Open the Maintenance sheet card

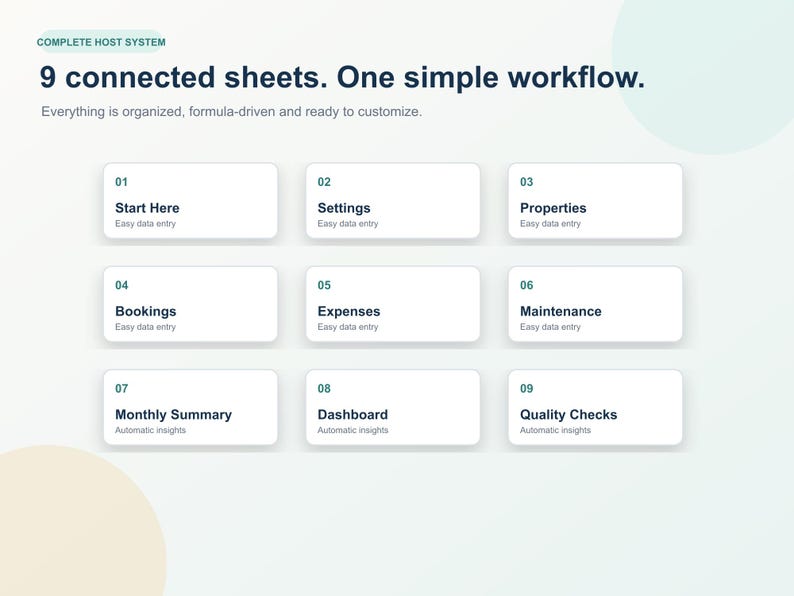click(x=596, y=304)
